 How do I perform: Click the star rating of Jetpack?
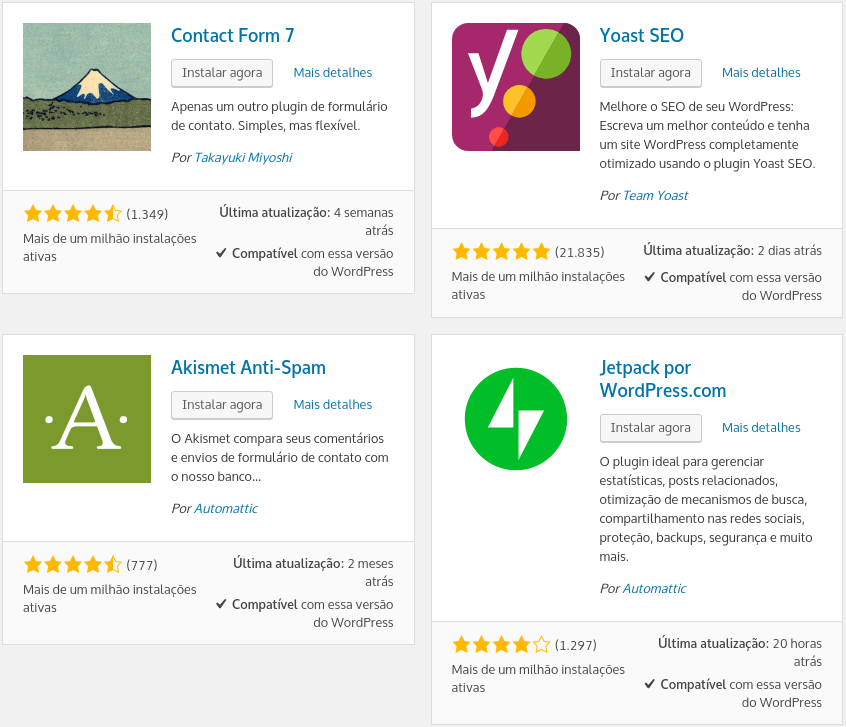pyautogui.click(x=502, y=644)
